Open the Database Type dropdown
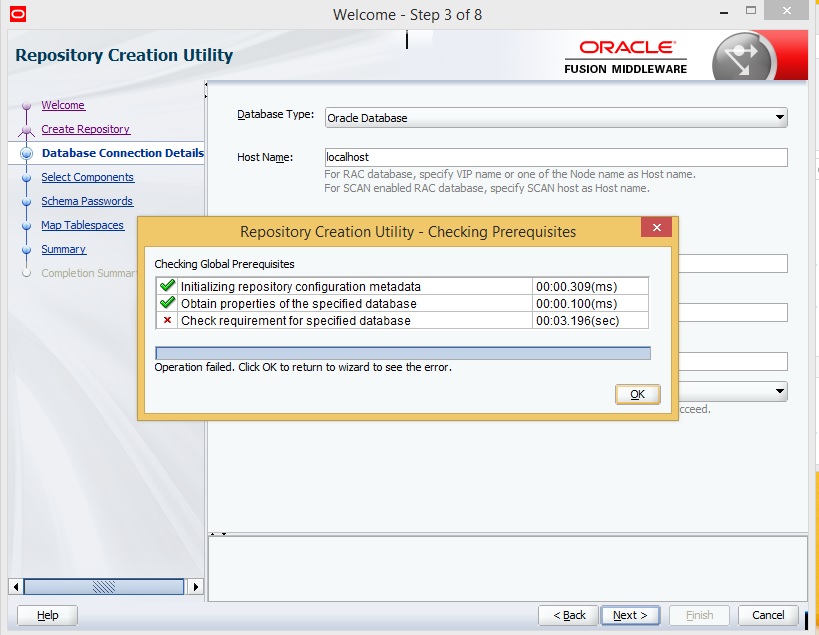Image resolution: width=819 pixels, height=635 pixels. click(779, 117)
